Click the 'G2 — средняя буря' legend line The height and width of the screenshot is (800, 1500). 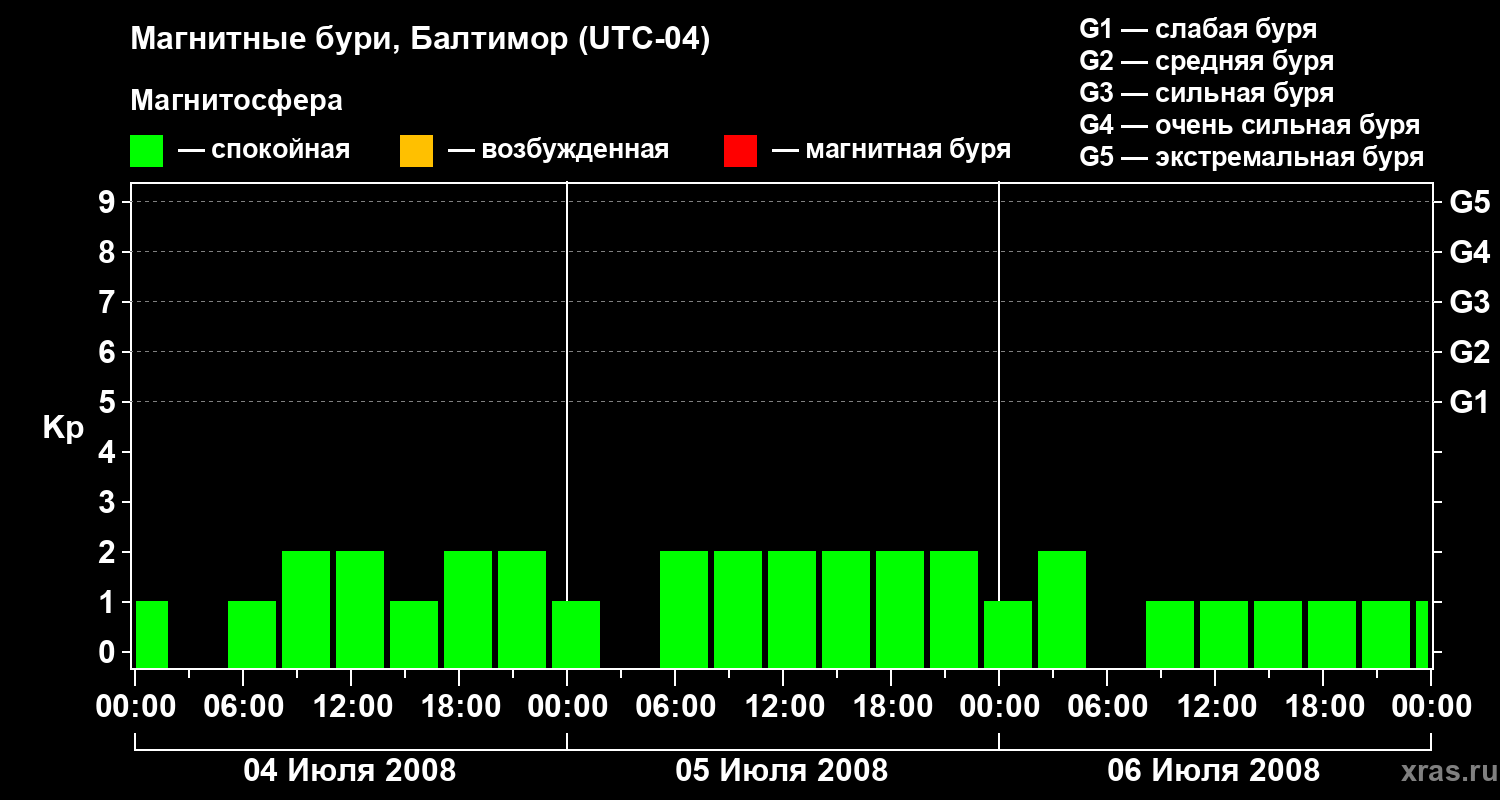[x=1206, y=61]
